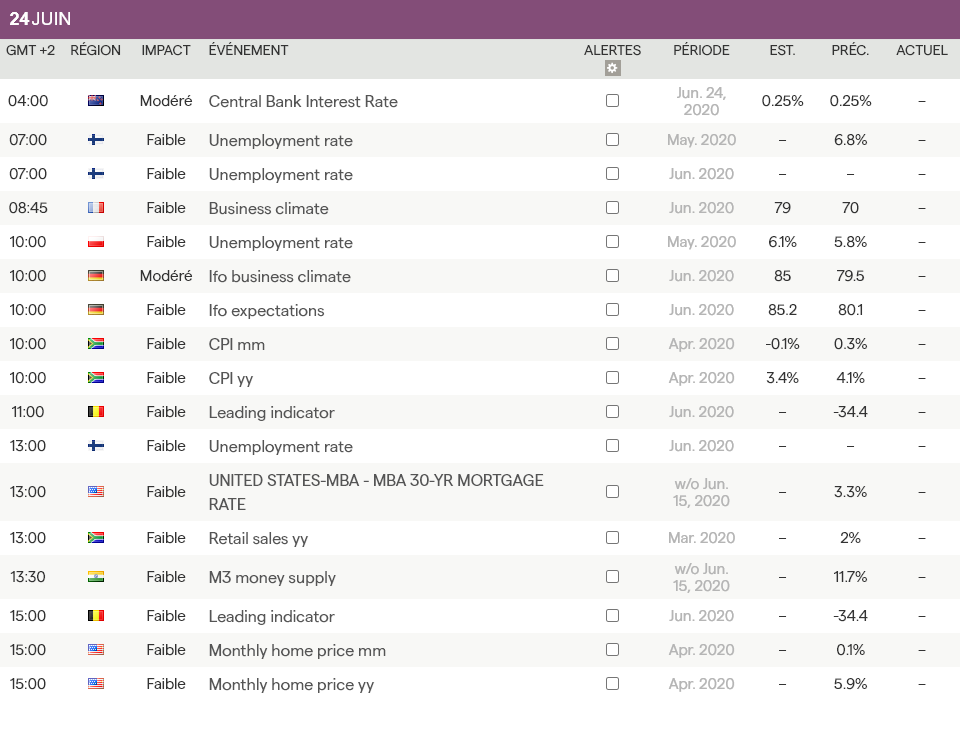Enable alert checkbox for Central Bank Interest Rate
971x744 pixels.
[612, 101]
